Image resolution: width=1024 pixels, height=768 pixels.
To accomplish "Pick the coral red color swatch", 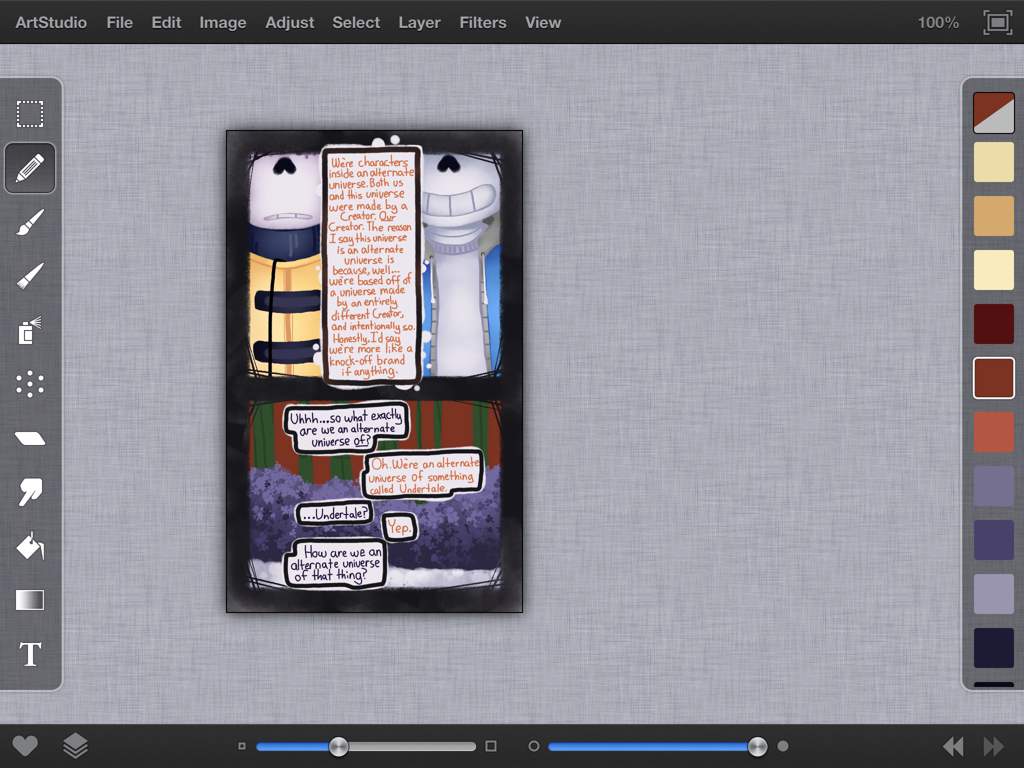I will click(x=993, y=432).
